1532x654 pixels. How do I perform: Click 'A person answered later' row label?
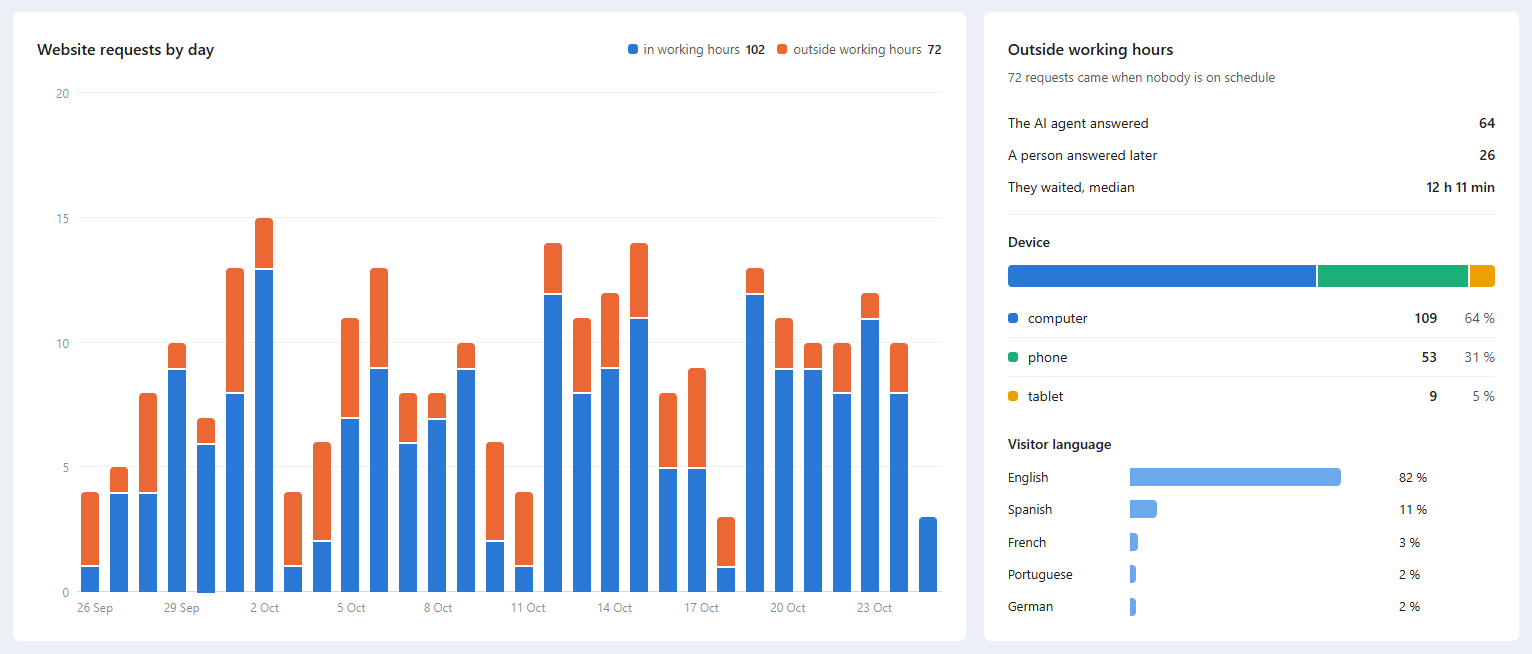click(x=1083, y=155)
